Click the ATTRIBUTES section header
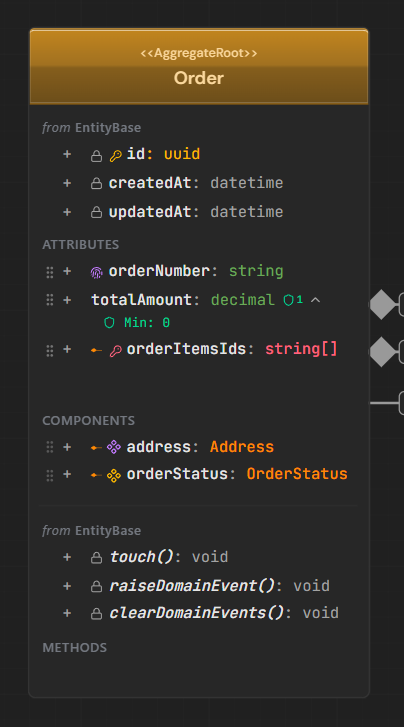The image size is (404, 727). pyautogui.click(x=81, y=245)
